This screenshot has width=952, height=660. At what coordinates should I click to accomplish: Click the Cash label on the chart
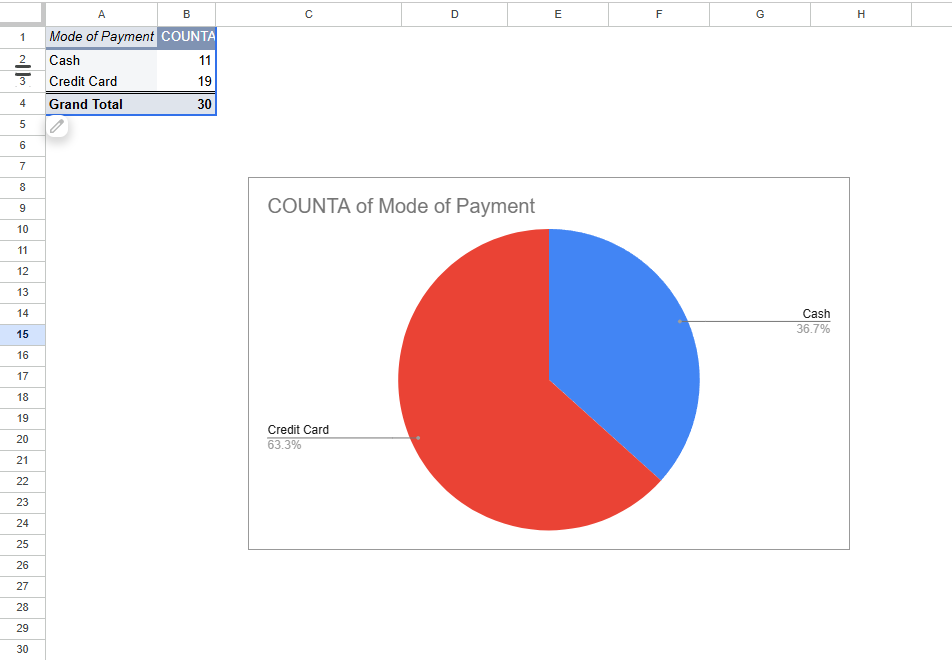click(816, 314)
